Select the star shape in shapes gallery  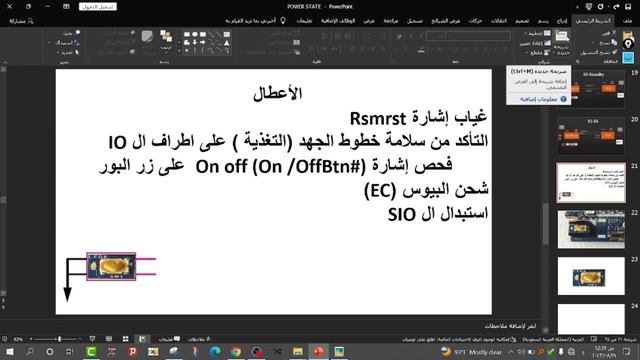click(x=187, y=51)
